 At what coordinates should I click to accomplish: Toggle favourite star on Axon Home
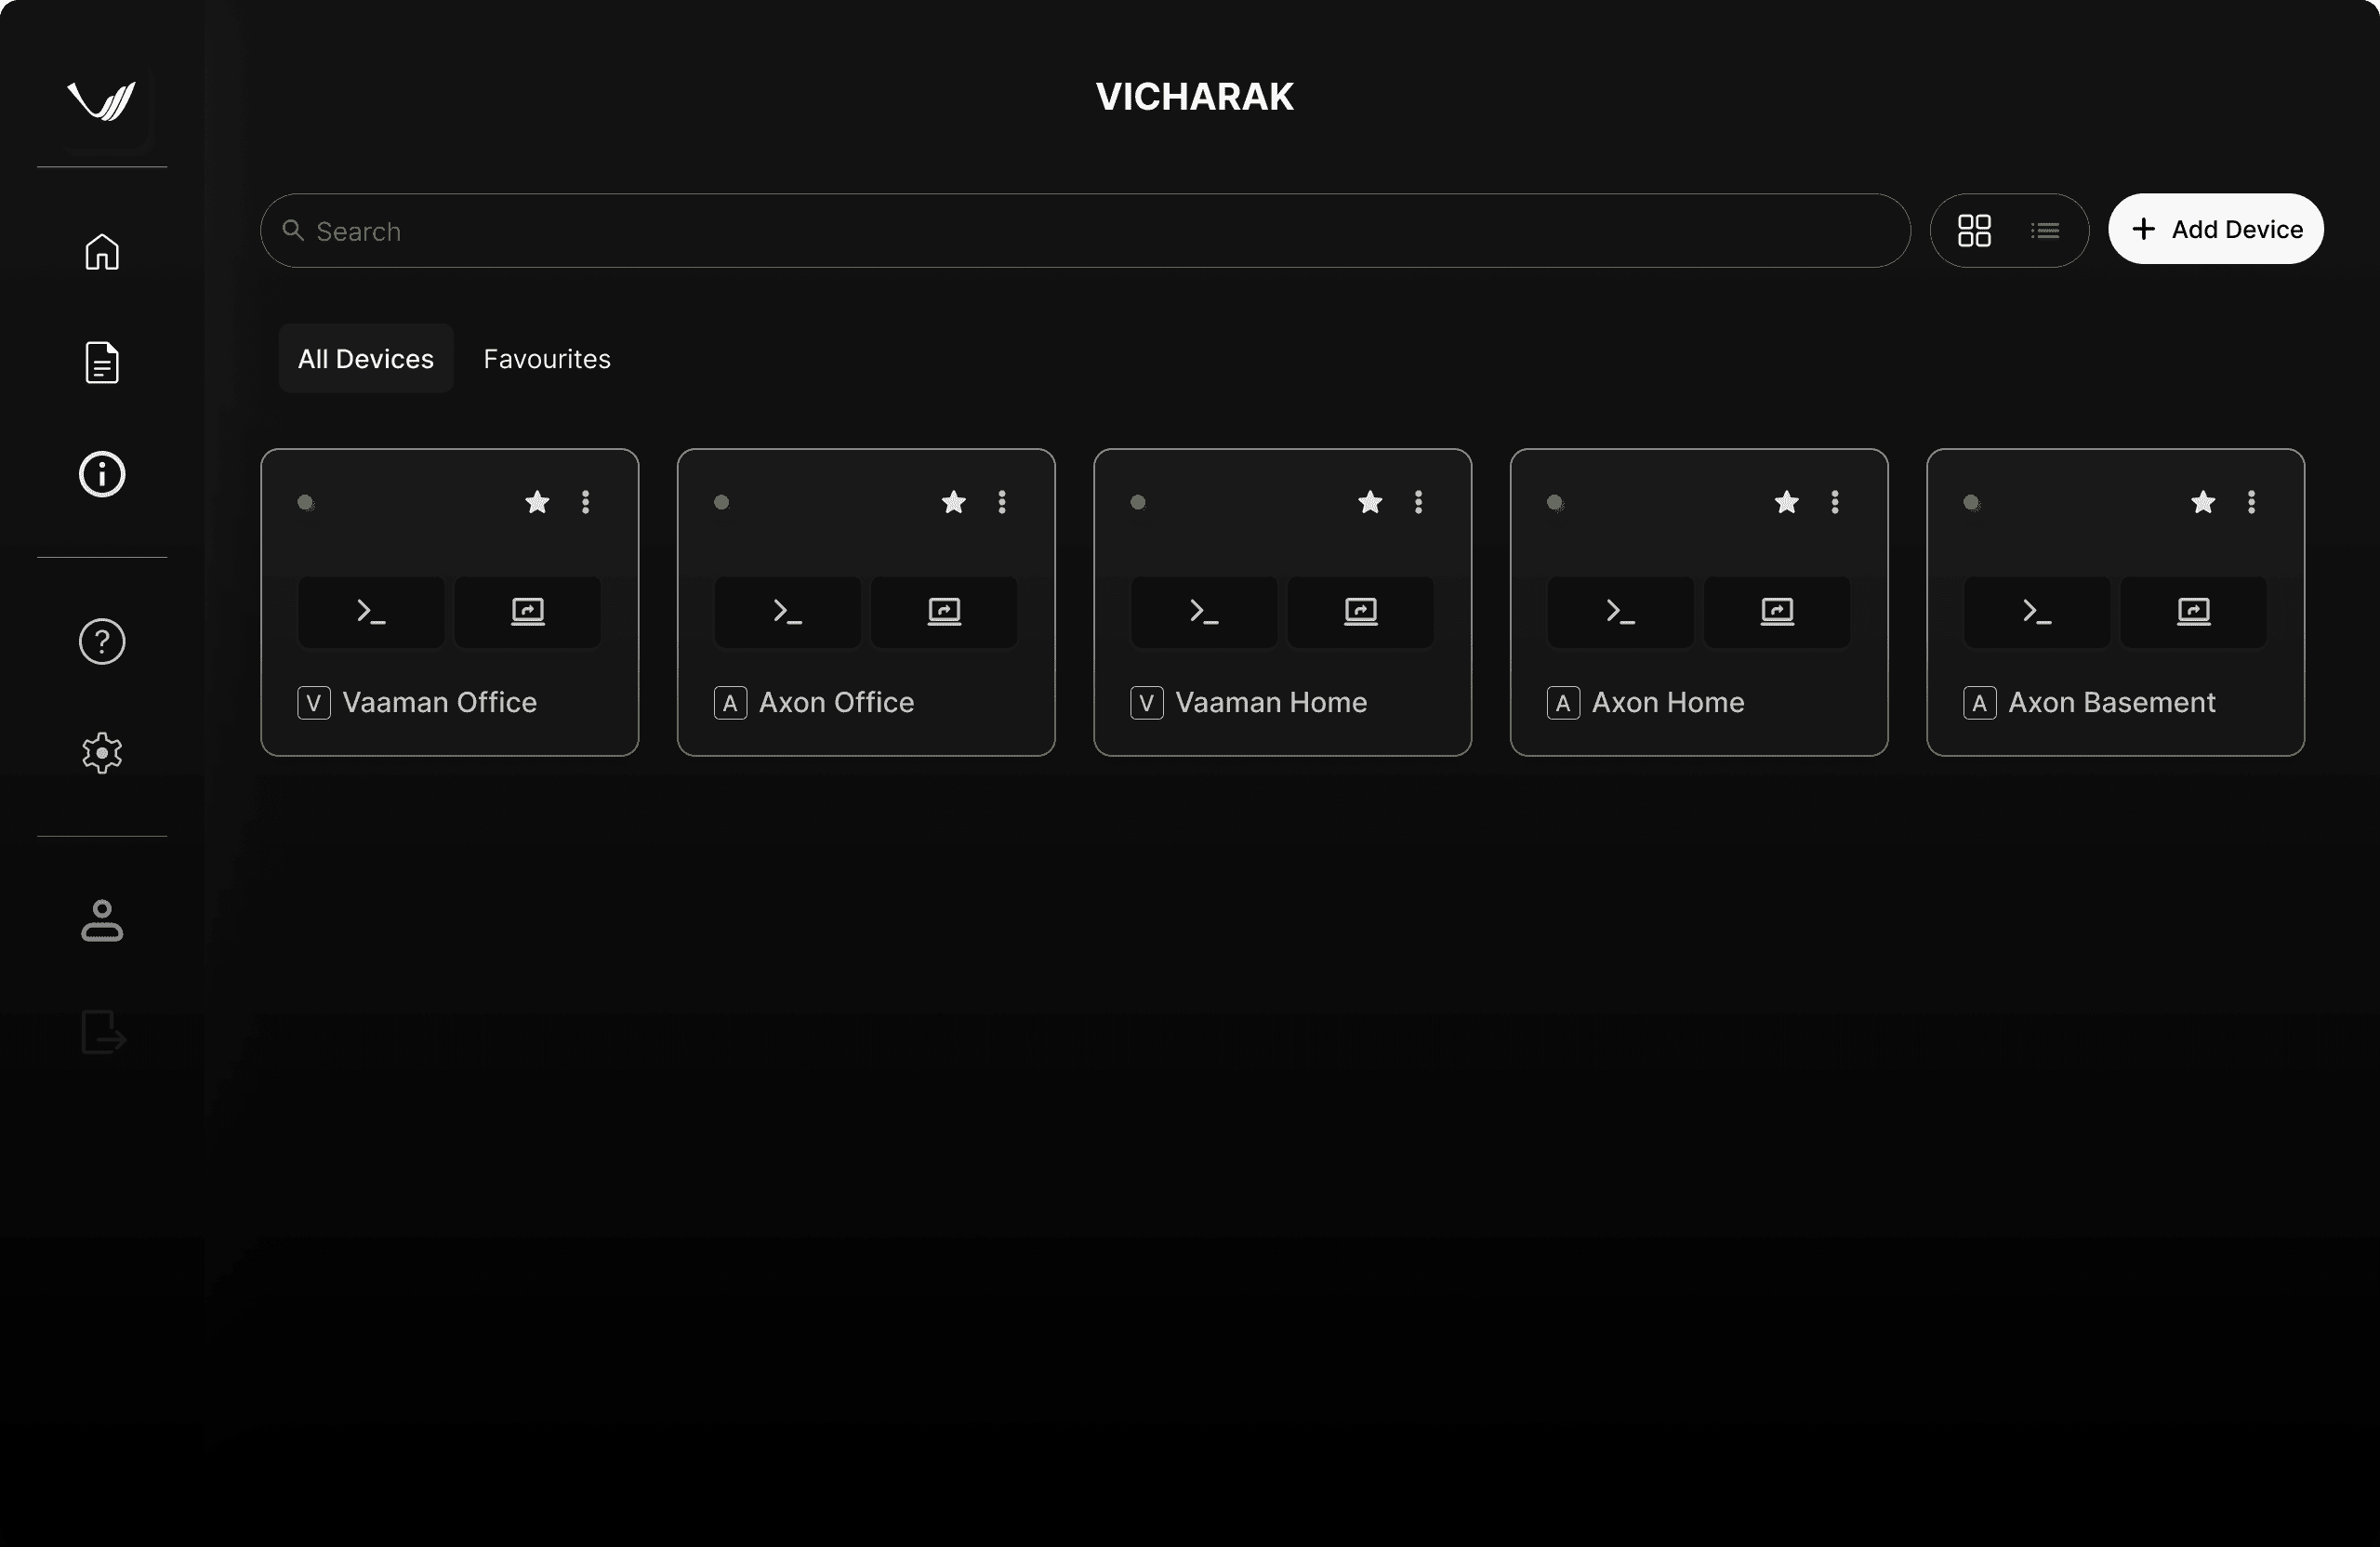click(1786, 502)
